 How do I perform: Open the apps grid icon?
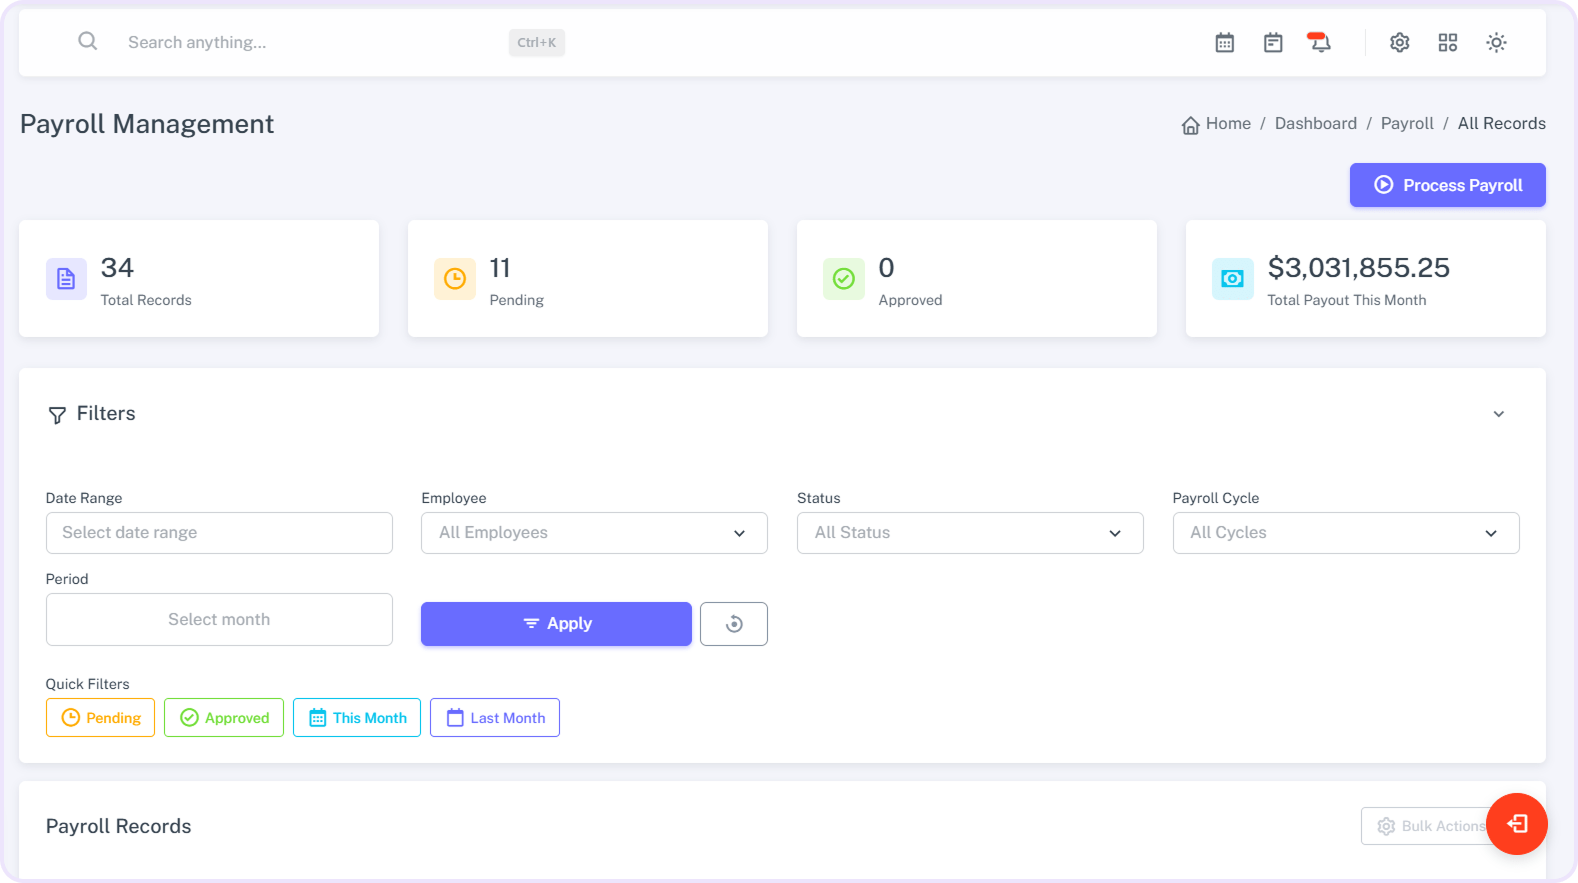(1447, 42)
